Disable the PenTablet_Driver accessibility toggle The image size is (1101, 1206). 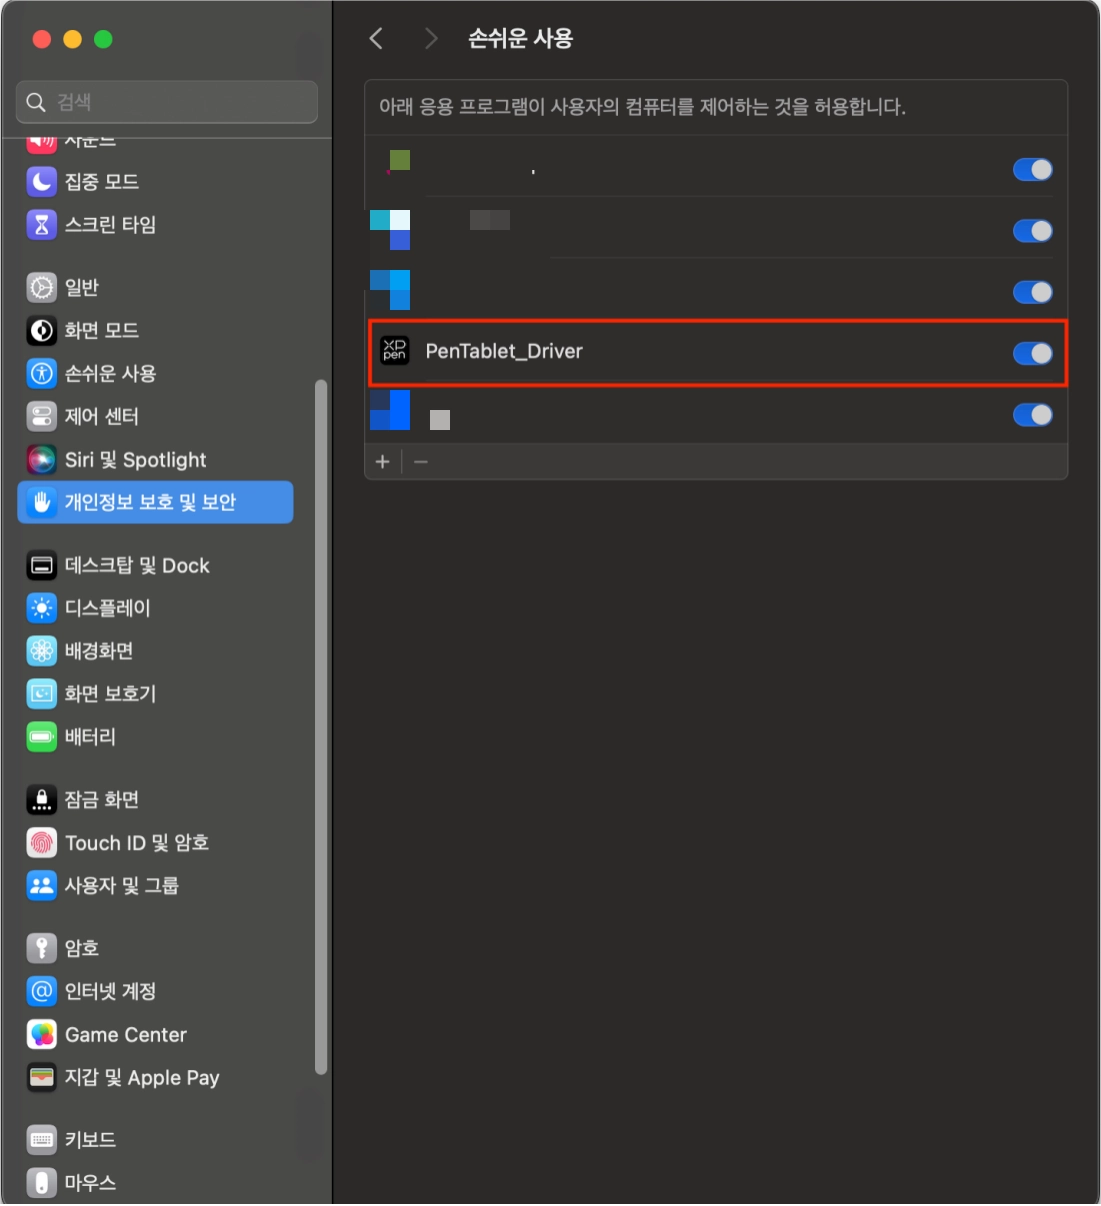1032,353
